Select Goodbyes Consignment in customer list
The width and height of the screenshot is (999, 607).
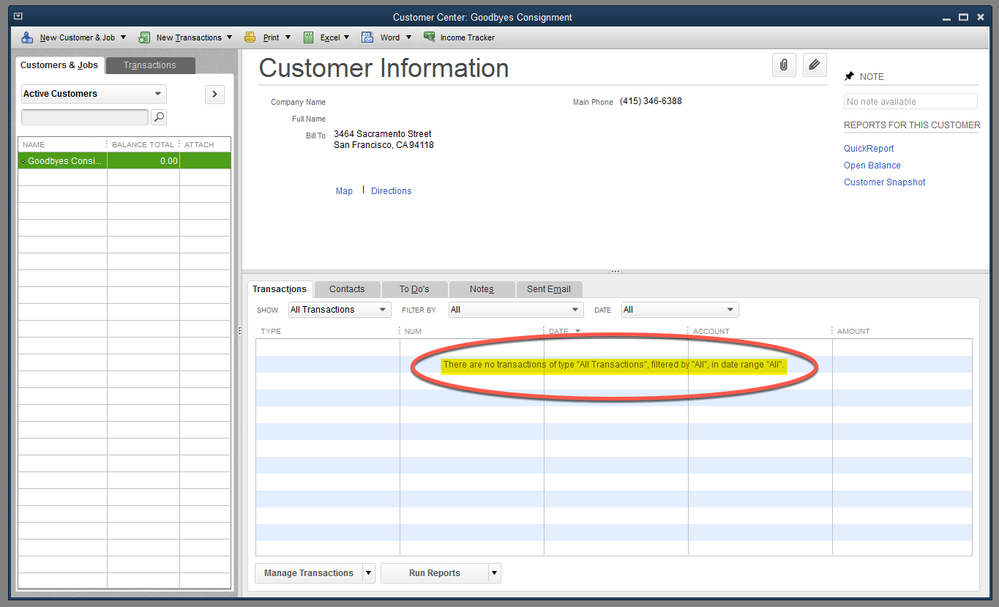click(64, 161)
